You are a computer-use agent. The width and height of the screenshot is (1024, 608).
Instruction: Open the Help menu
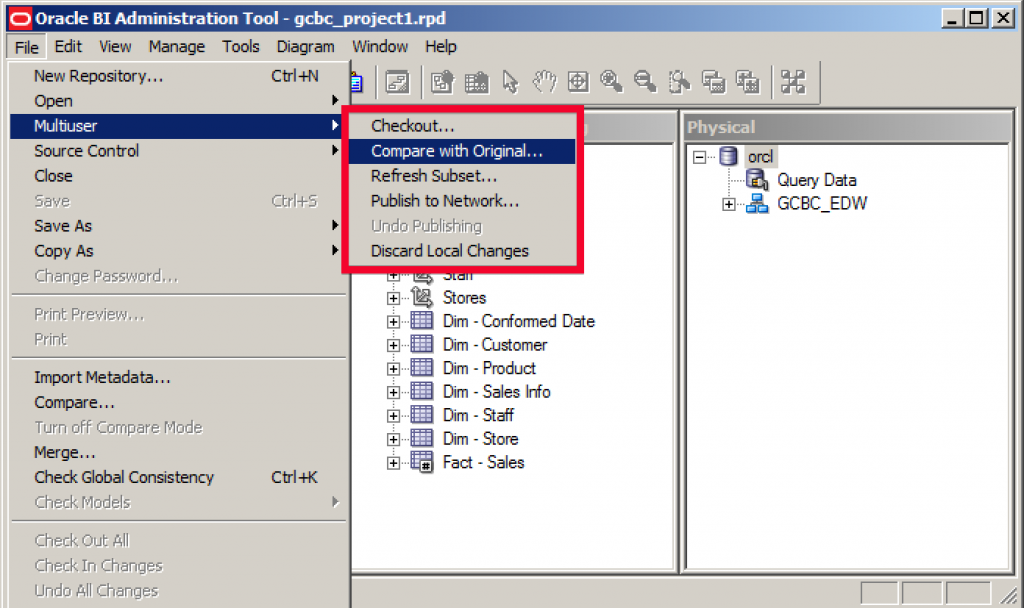point(441,47)
